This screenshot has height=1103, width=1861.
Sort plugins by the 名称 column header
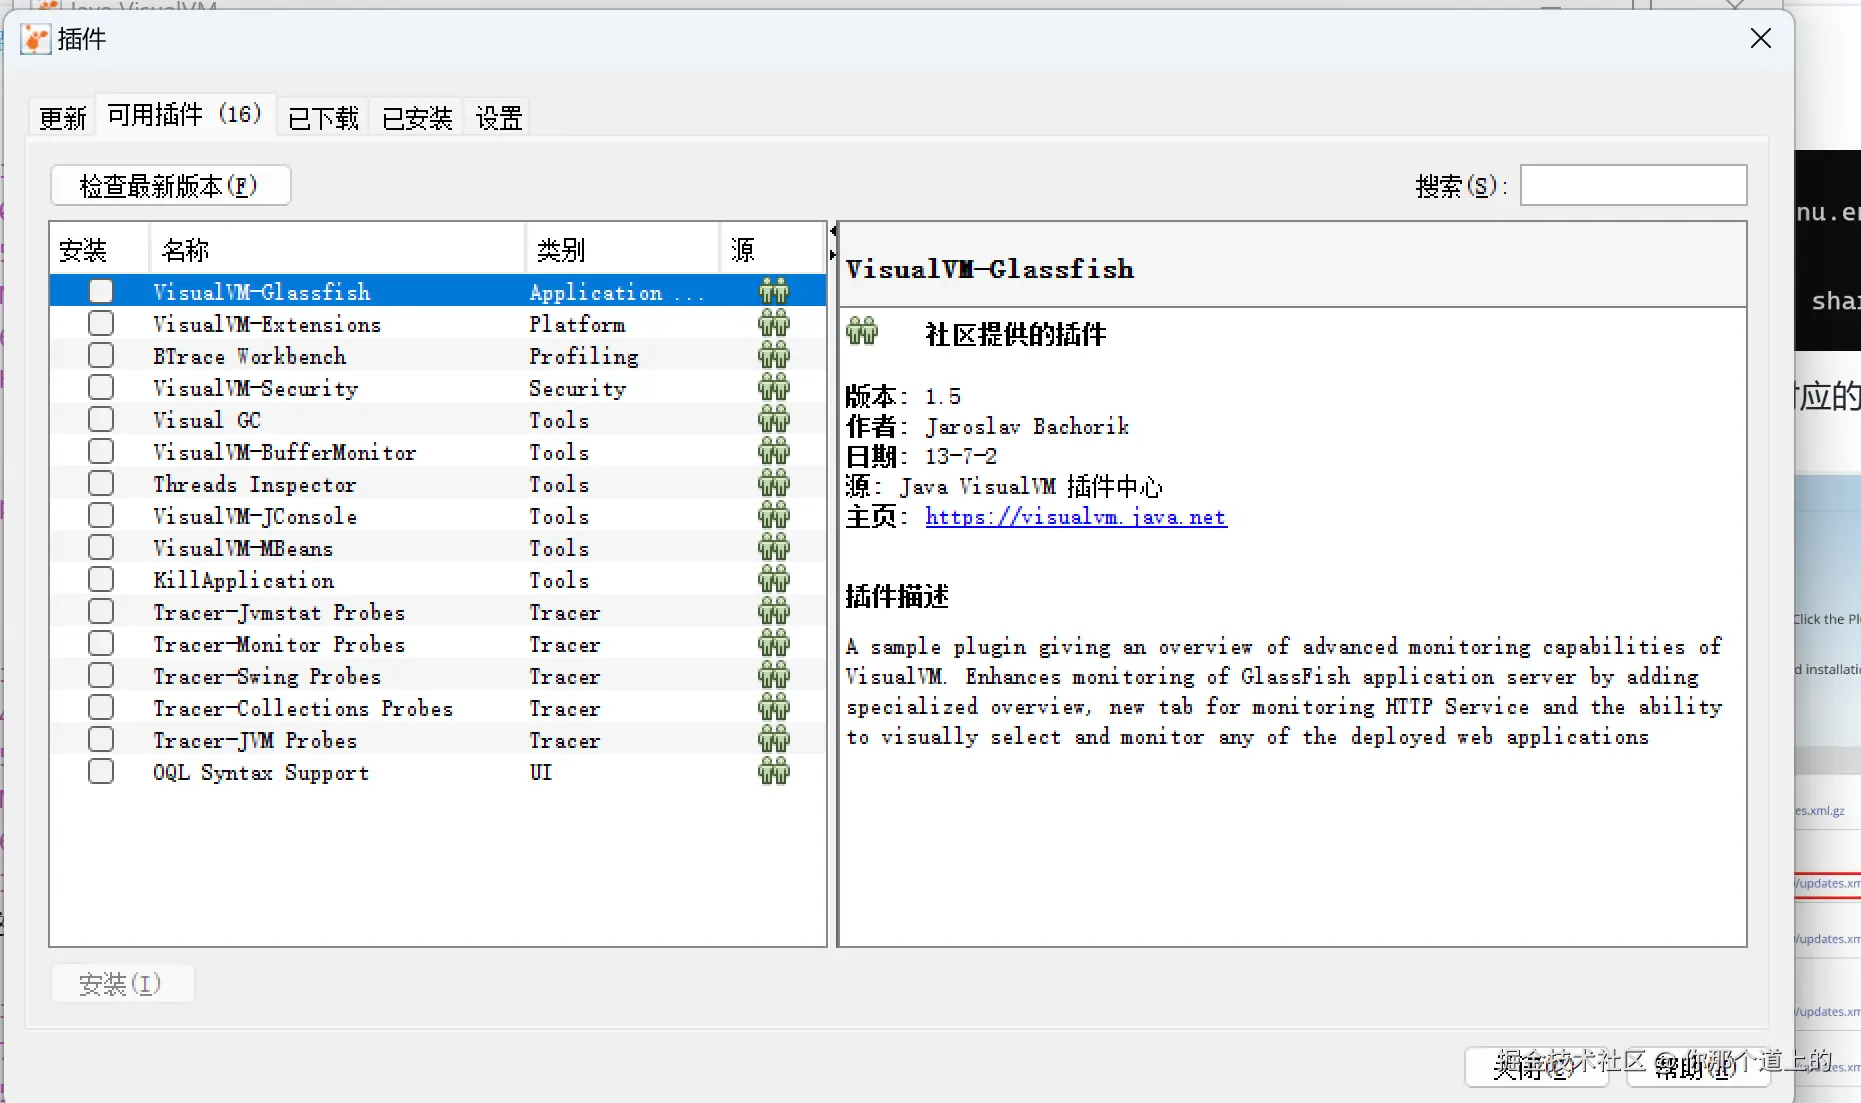pos(337,249)
